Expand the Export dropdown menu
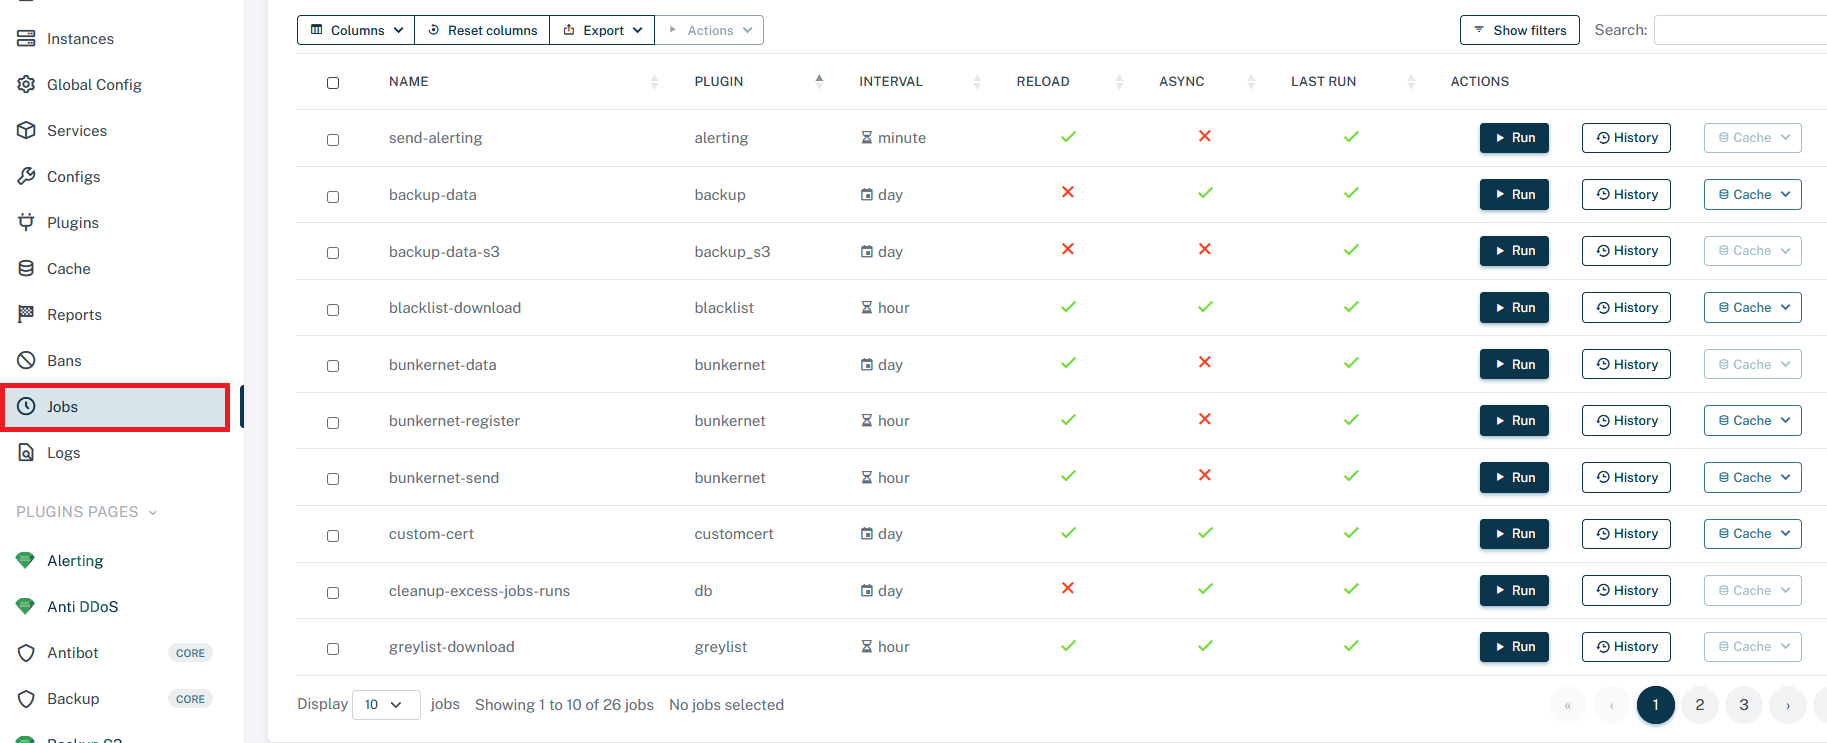 pyautogui.click(x=602, y=30)
